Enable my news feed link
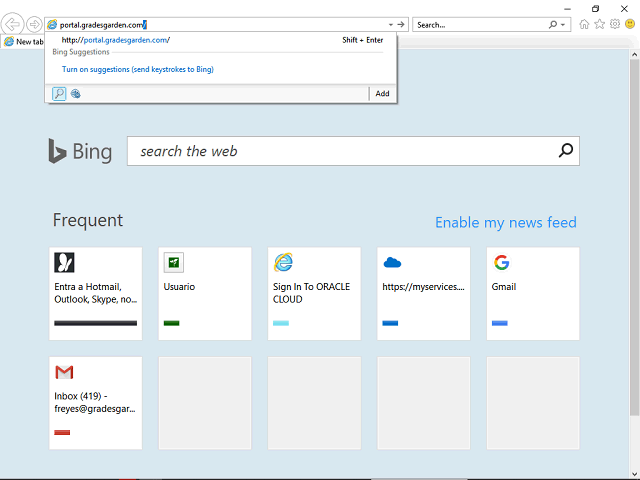Viewport: 640px width, 480px height. (x=506, y=222)
